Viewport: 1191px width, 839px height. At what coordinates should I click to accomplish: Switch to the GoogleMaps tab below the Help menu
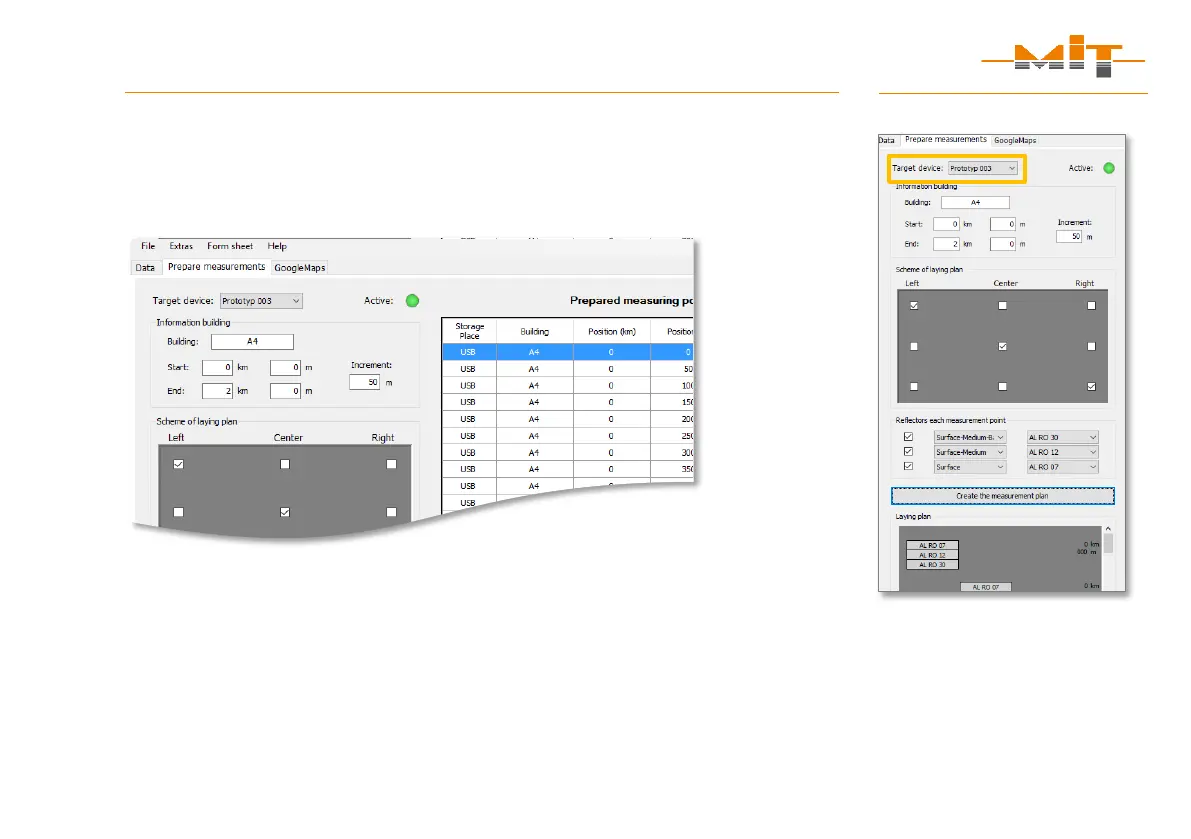pos(300,268)
